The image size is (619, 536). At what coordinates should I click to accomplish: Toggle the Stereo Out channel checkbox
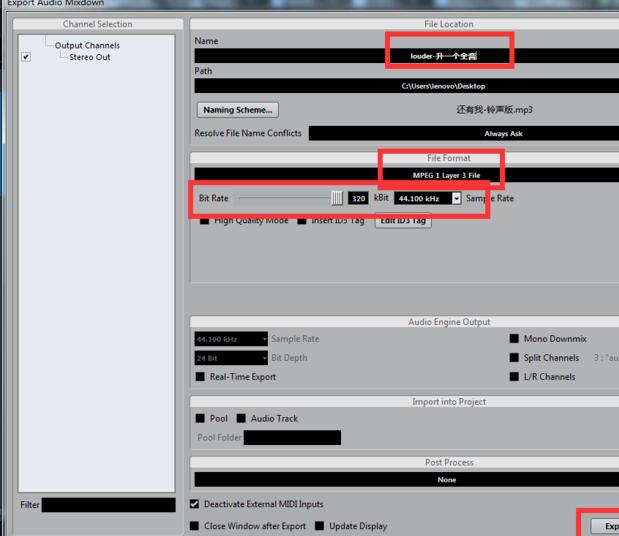pyautogui.click(x=26, y=58)
